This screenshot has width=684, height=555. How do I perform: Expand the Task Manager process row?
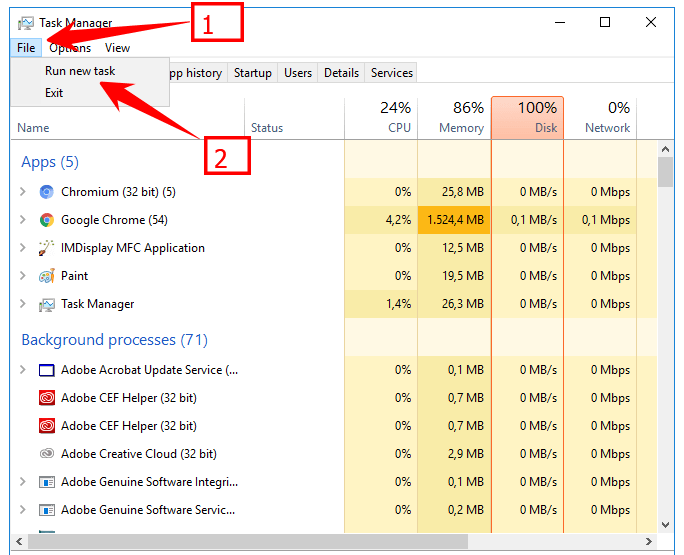click(x=23, y=303)
